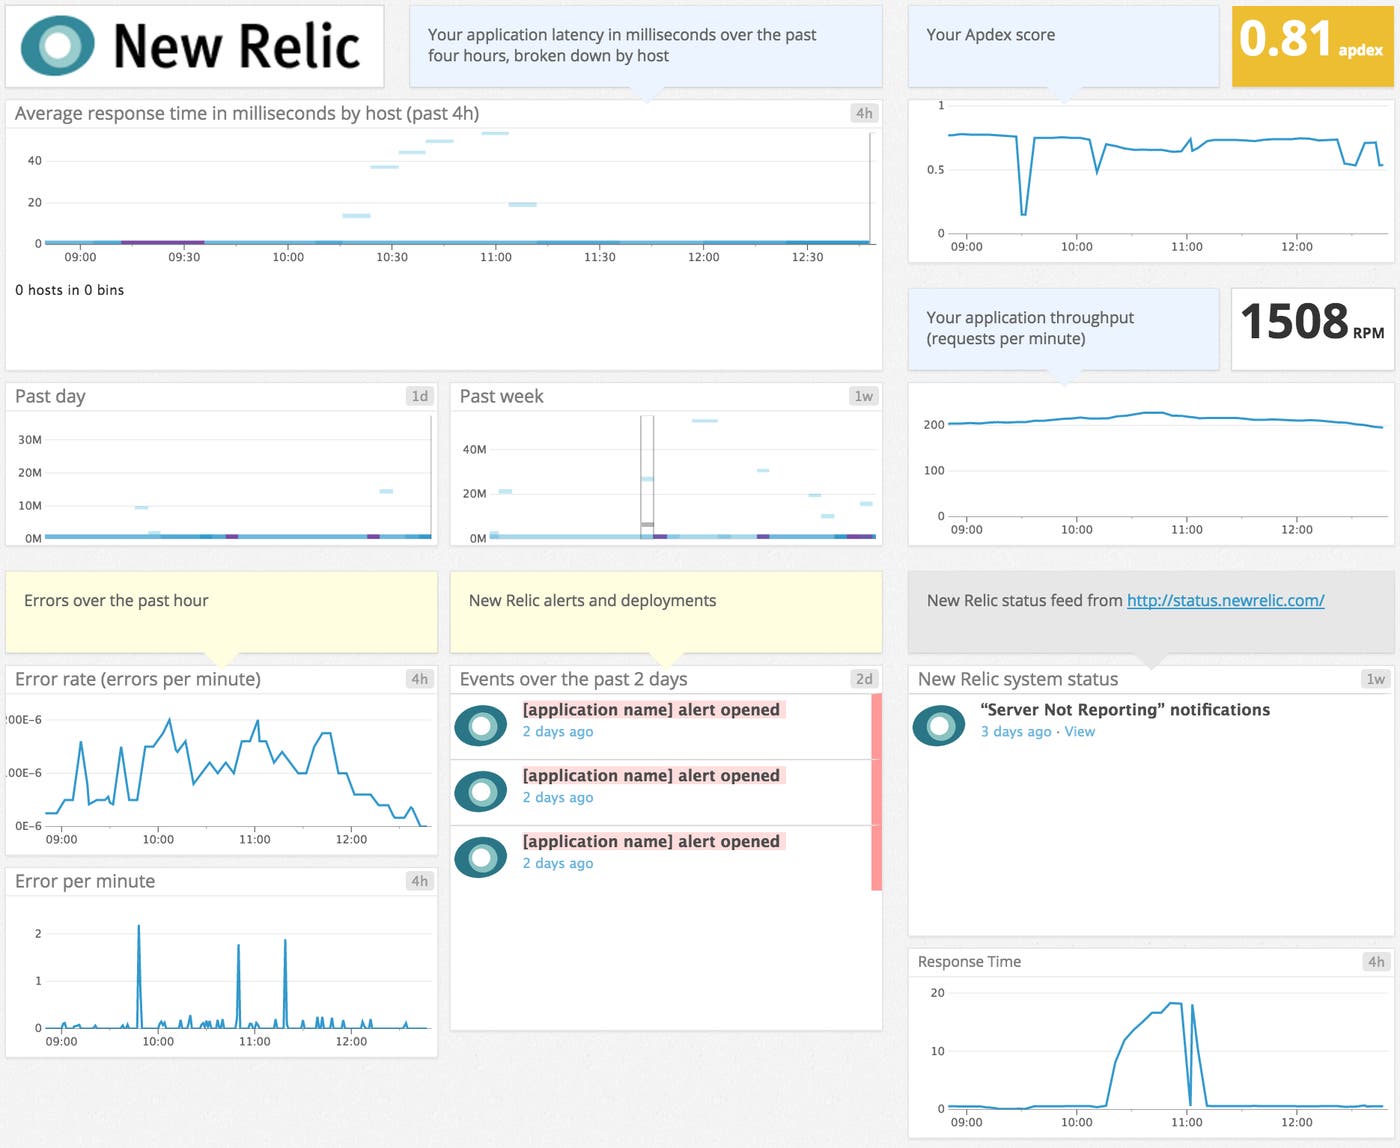The image size is (1400, 1148).
Task: Click the Error per minute widget title
Action: point(85,881)
